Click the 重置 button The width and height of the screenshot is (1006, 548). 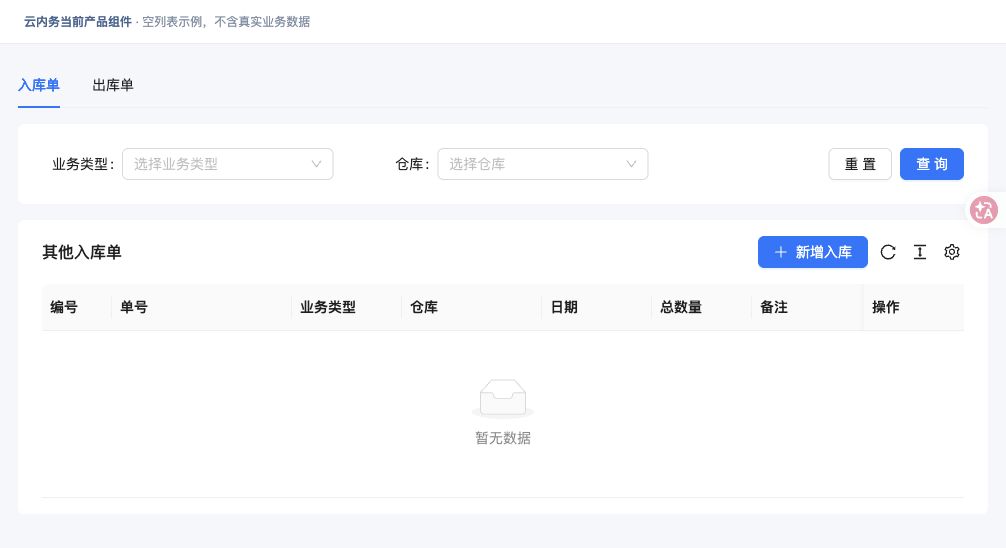click(860, 164)
